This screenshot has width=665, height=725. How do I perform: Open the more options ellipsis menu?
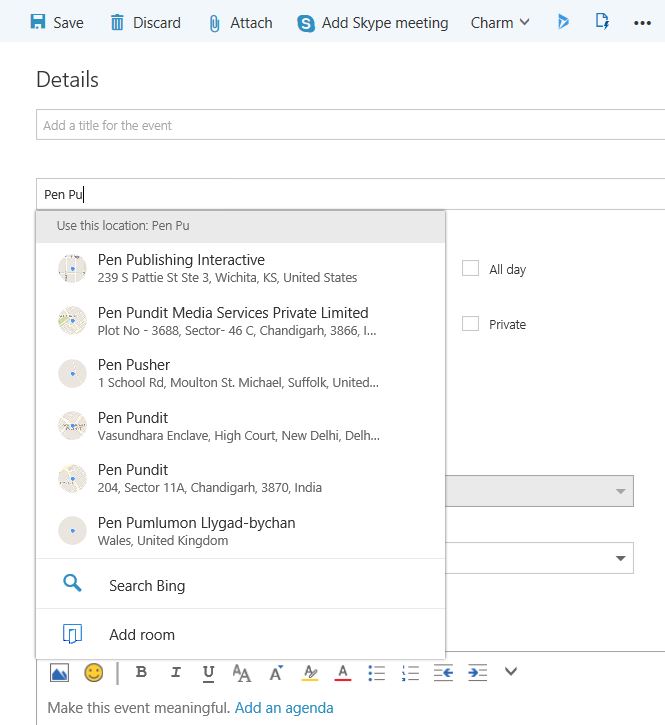pyautogui.click(x=642, y=23)
